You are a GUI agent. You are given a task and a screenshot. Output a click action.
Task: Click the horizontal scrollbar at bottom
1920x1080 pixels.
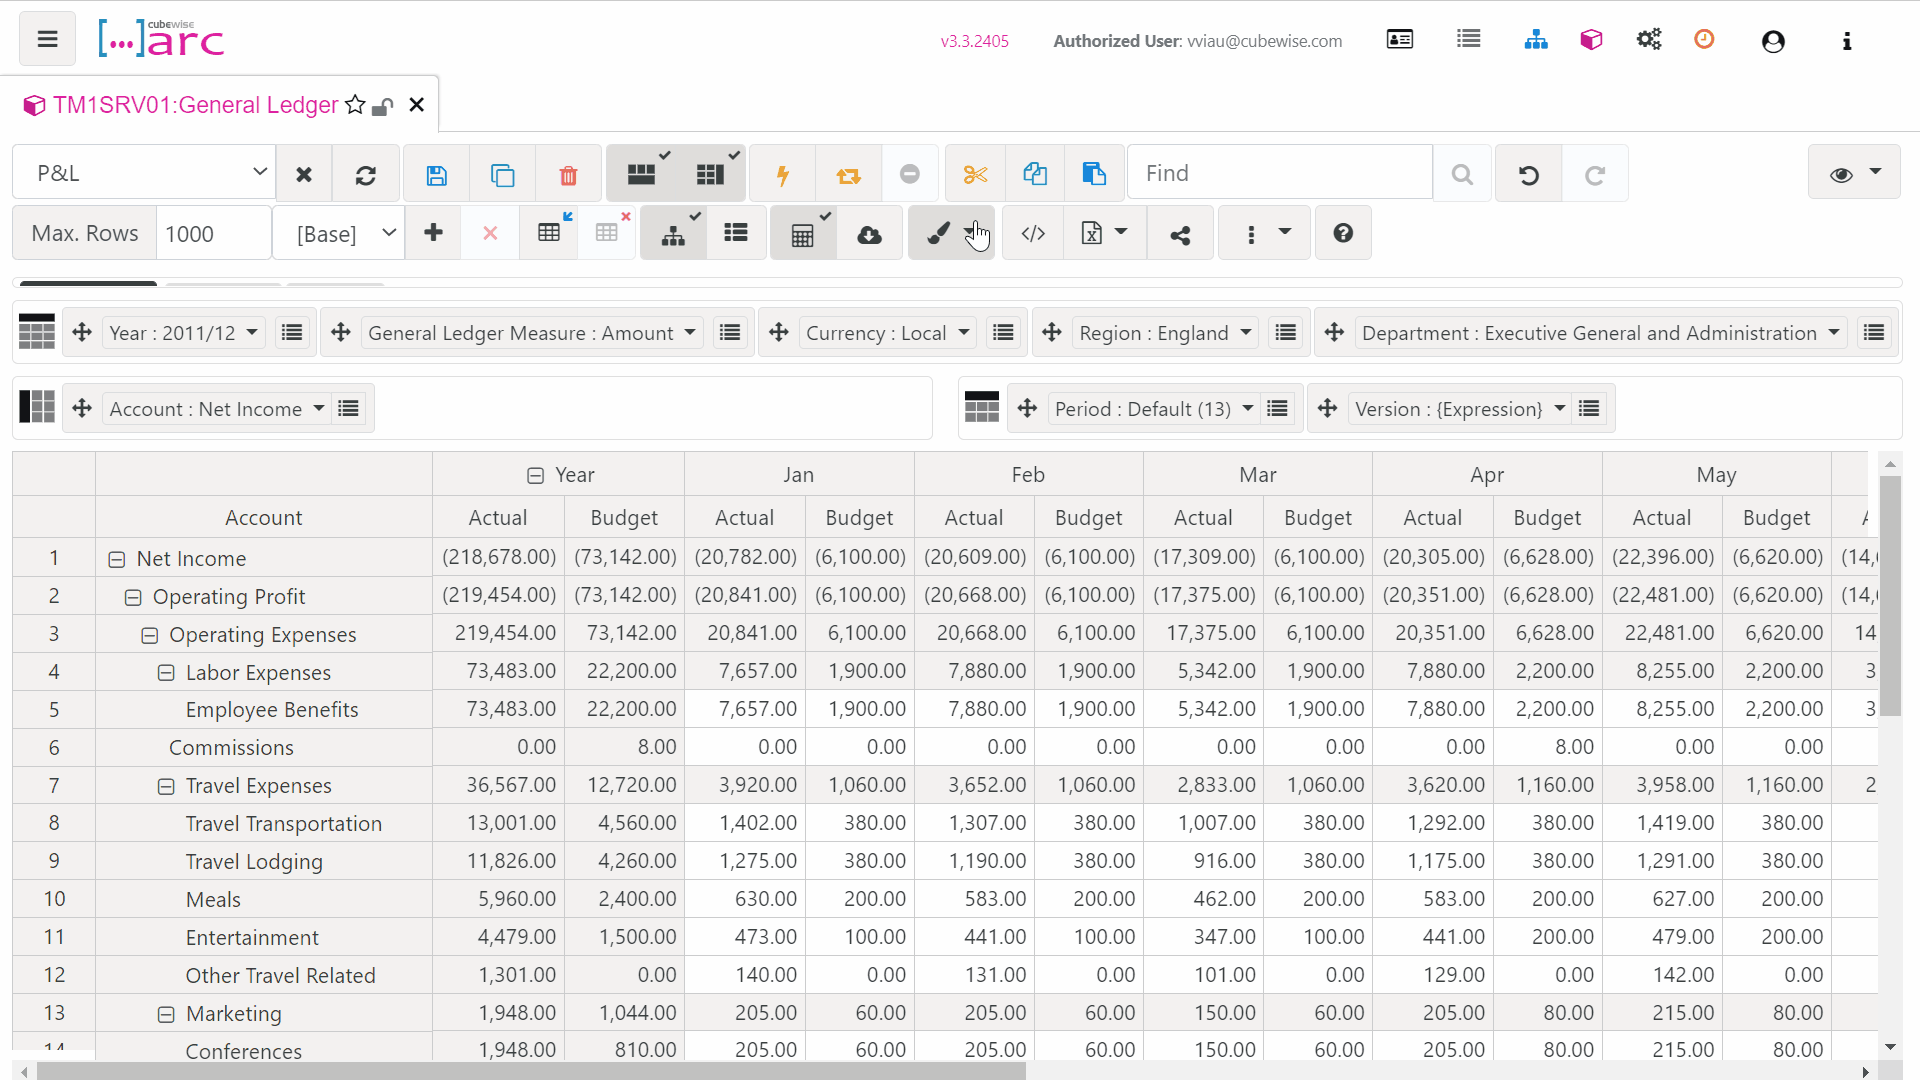coord(530,1071)
